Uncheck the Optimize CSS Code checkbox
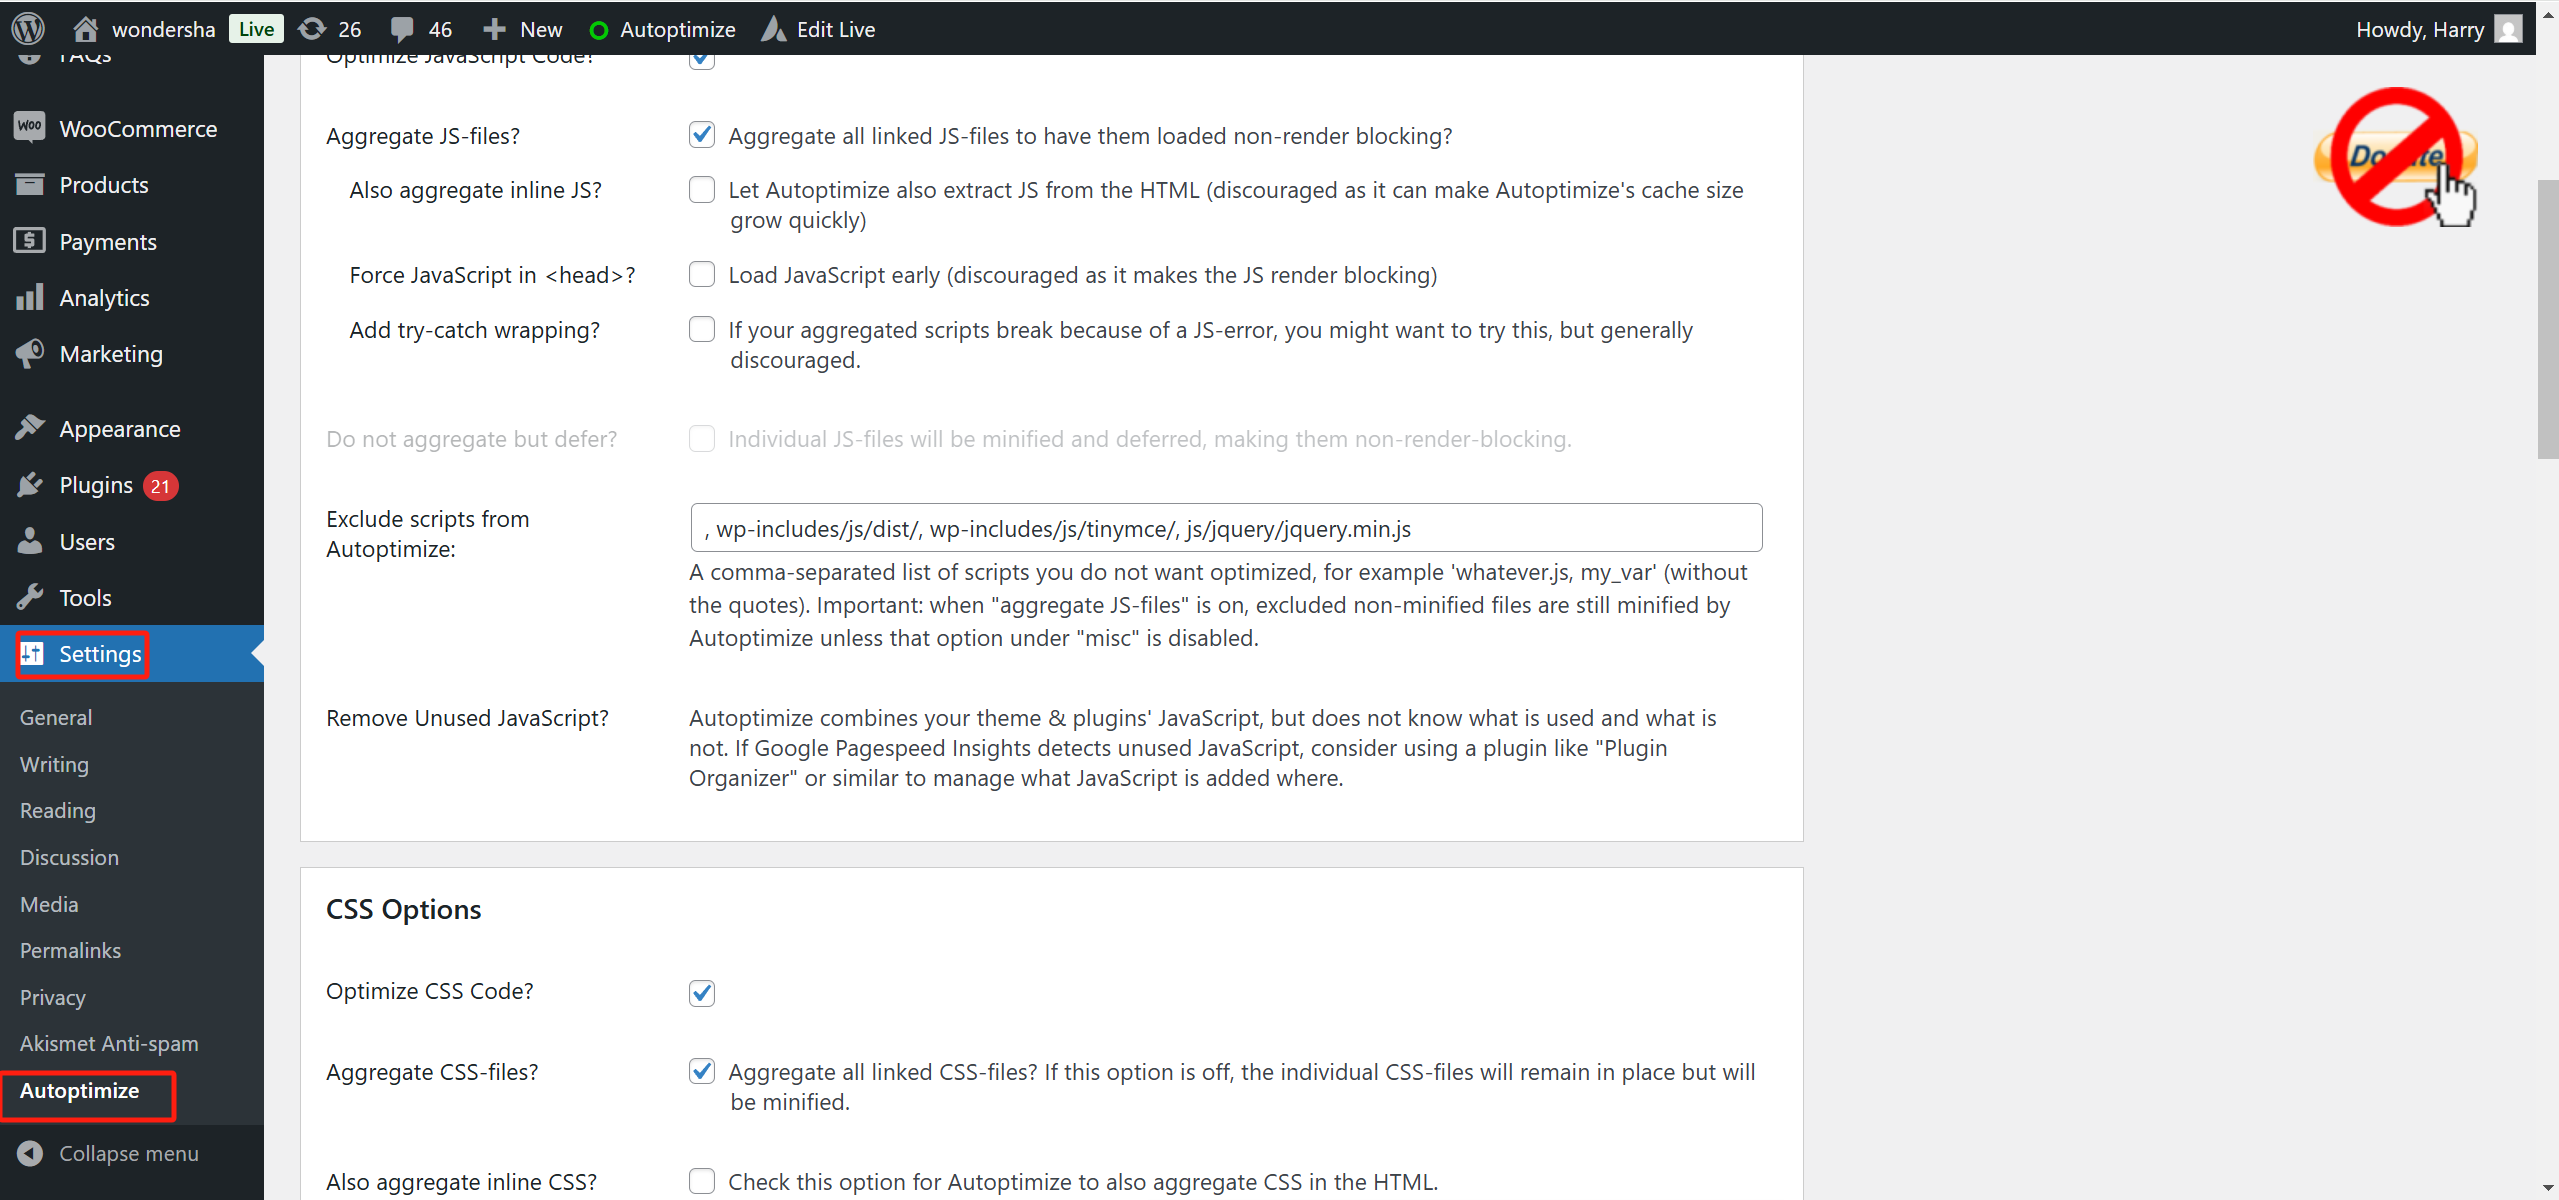 (702, 992)
